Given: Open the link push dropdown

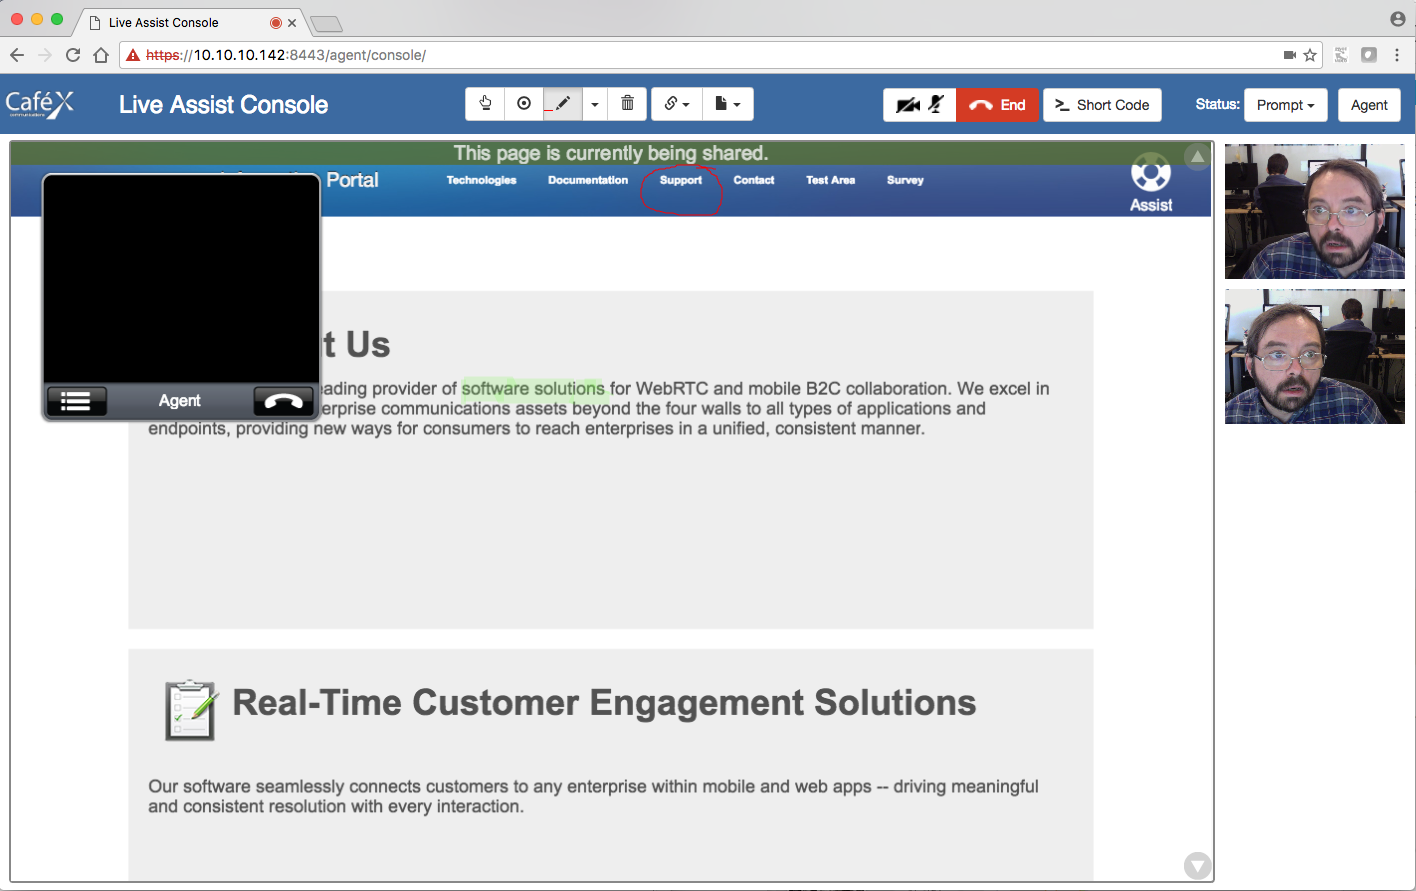Looking at the screenshot, I should coord(677,104).
